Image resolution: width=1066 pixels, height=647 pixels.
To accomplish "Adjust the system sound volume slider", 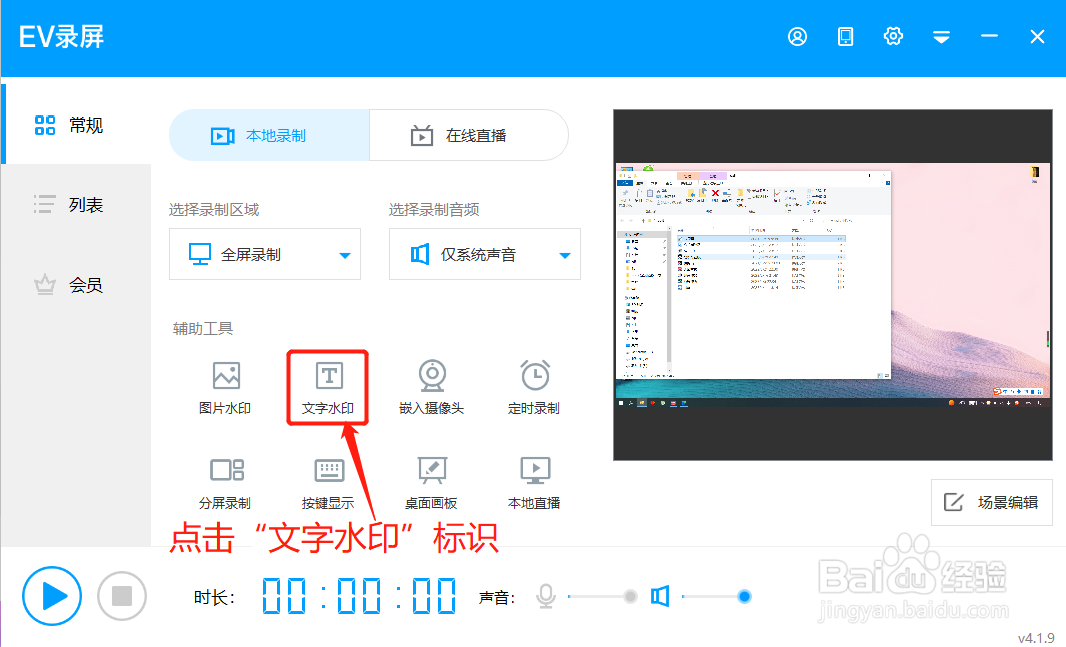I will tap(716, 597).
